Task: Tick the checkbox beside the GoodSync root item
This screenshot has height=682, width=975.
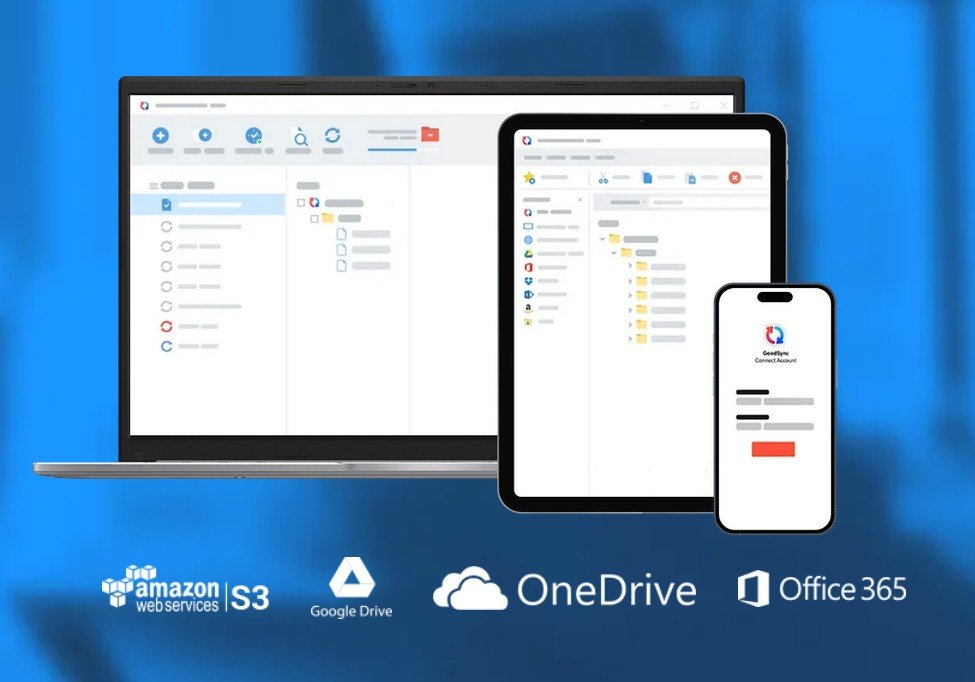Action: [x=300, y=203]
